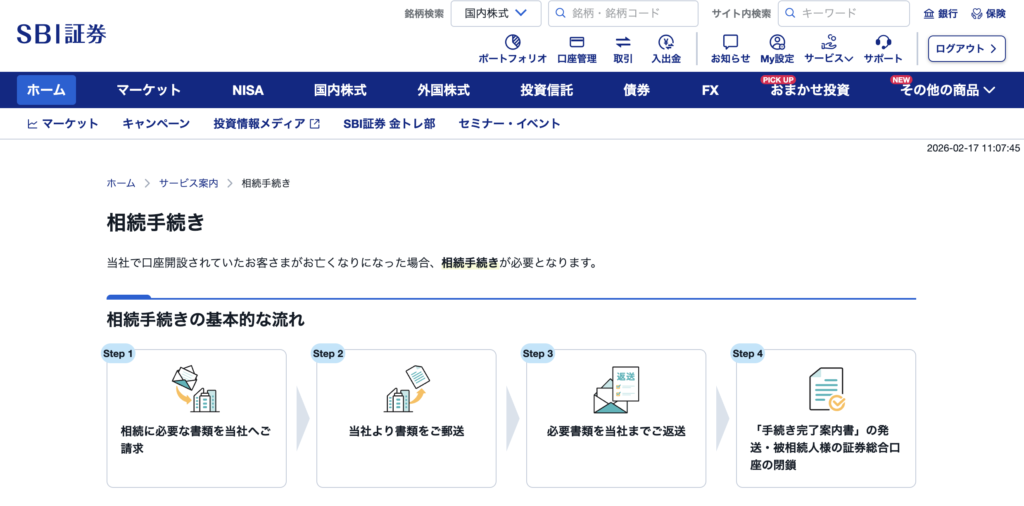Select the NISA navigation tab
The image size is (1024, 506).
point(248,90)
